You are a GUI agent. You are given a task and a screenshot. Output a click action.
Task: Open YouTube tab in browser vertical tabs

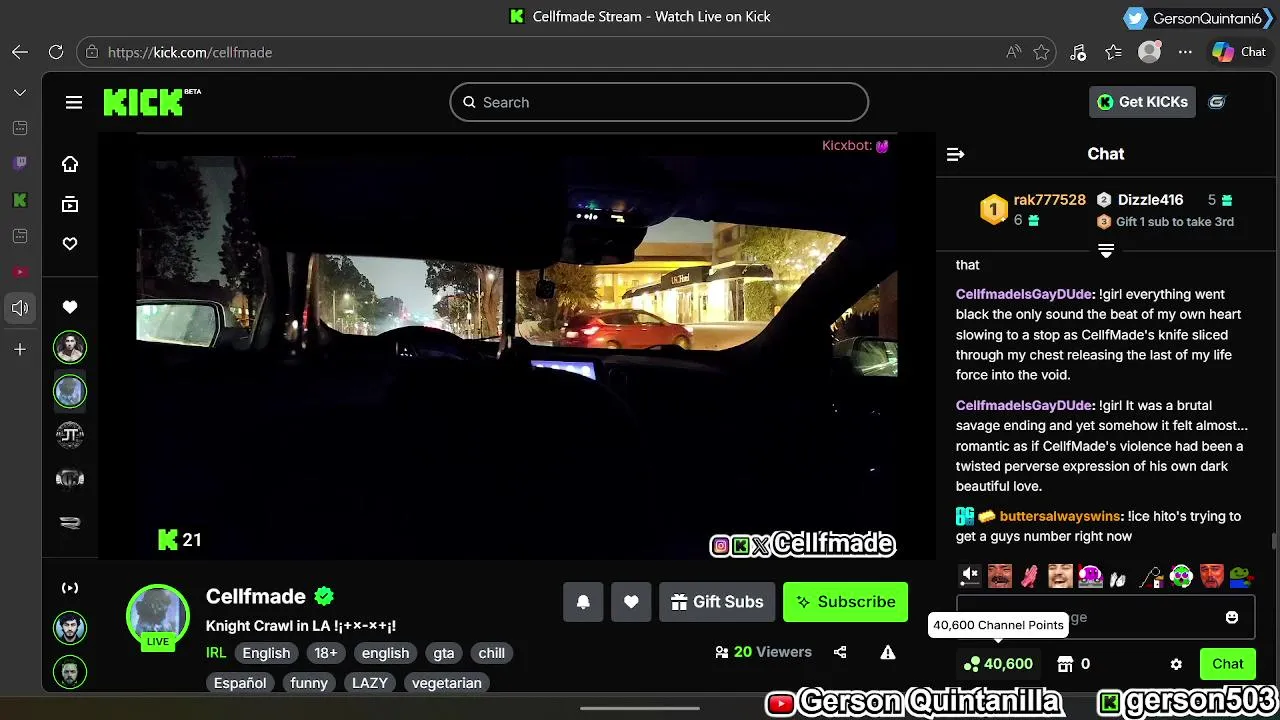(x=20, y=272)
